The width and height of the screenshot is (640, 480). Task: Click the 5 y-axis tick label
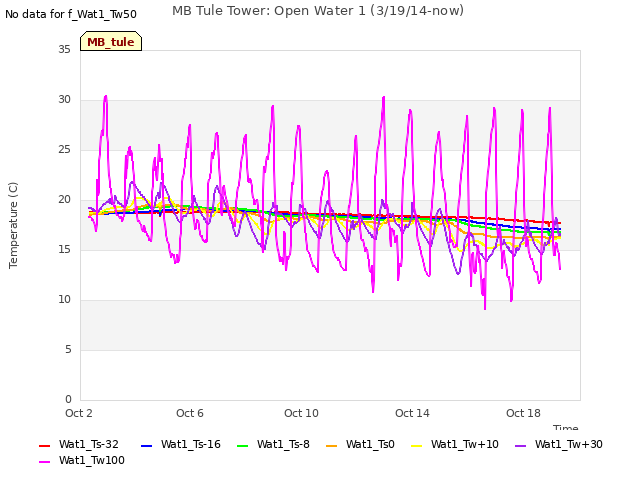[68, 350]
